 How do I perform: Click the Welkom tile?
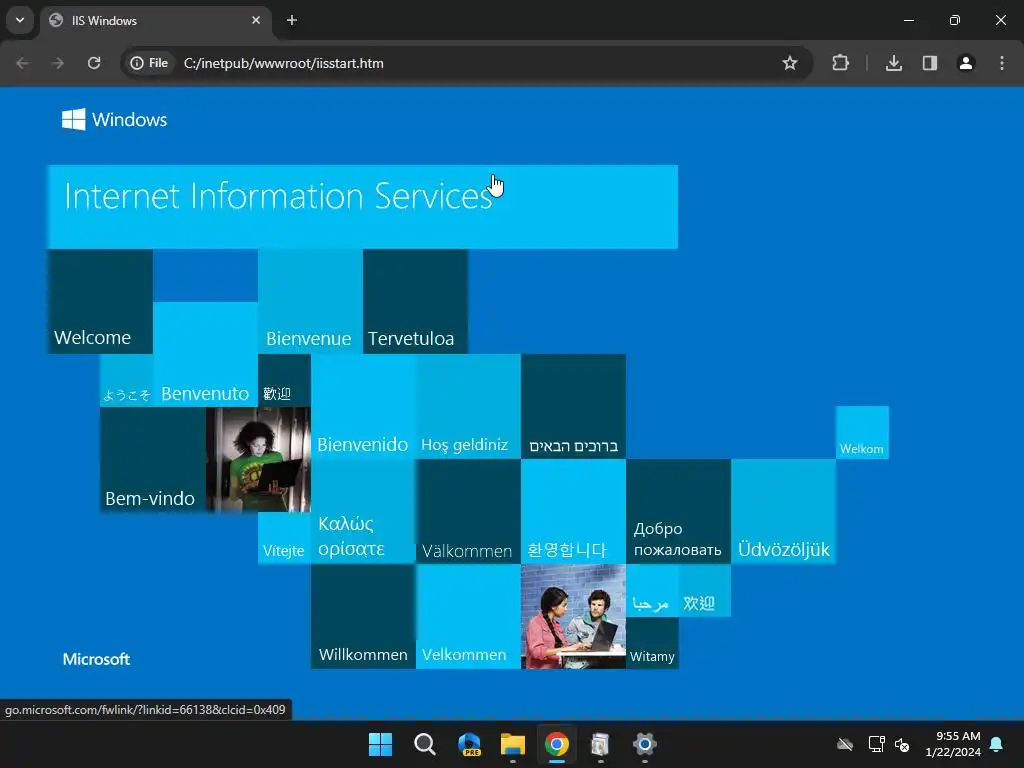862,432
